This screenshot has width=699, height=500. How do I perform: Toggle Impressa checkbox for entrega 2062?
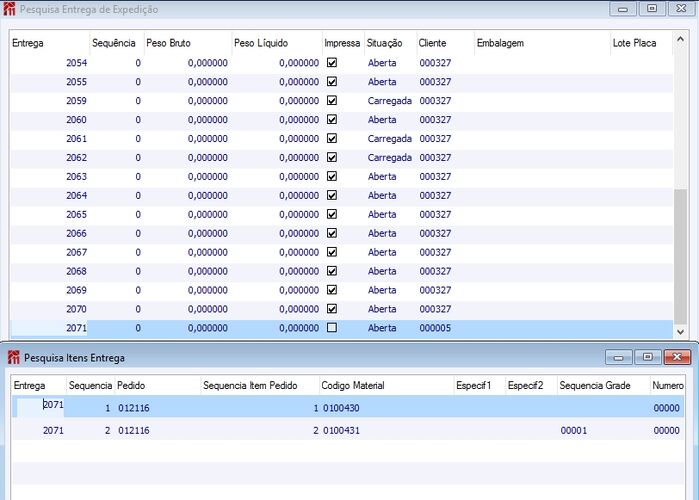click(x=332, y=157)
